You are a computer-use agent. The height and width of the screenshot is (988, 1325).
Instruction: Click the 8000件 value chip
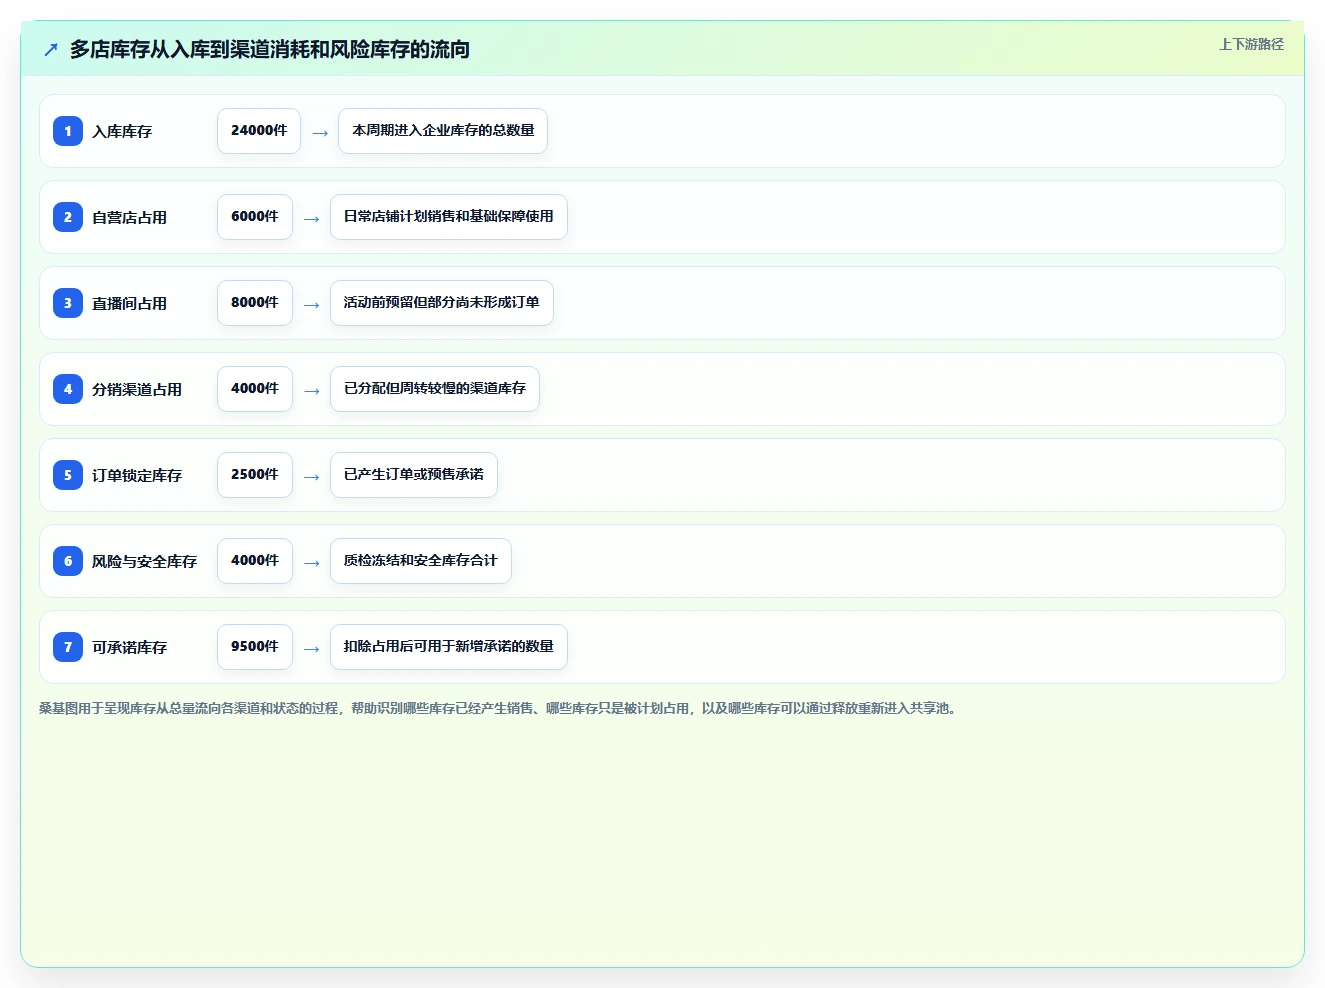click(x=255, y=303)
